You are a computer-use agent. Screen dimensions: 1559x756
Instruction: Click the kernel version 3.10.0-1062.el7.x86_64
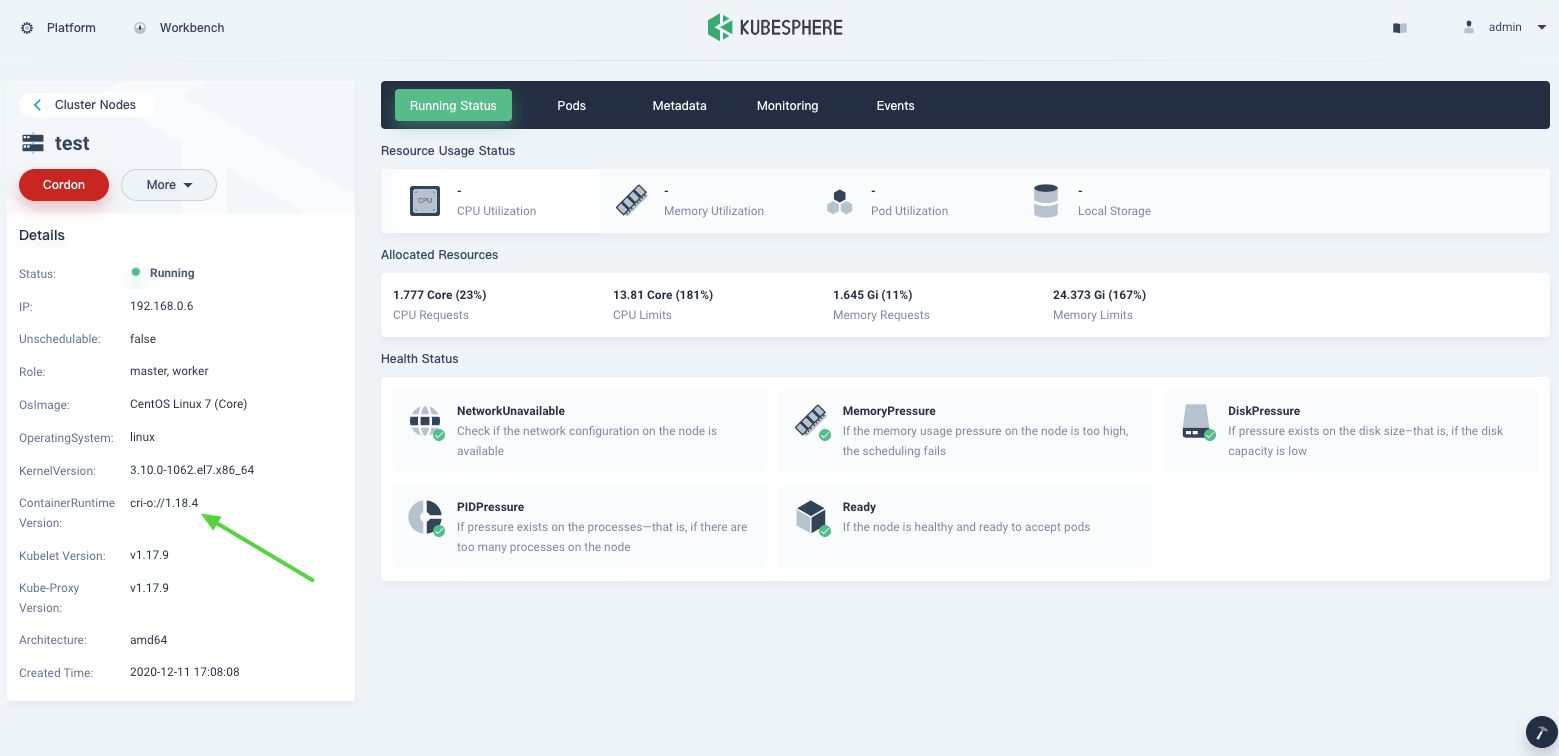pyautogui.click(x=192, y=470)
